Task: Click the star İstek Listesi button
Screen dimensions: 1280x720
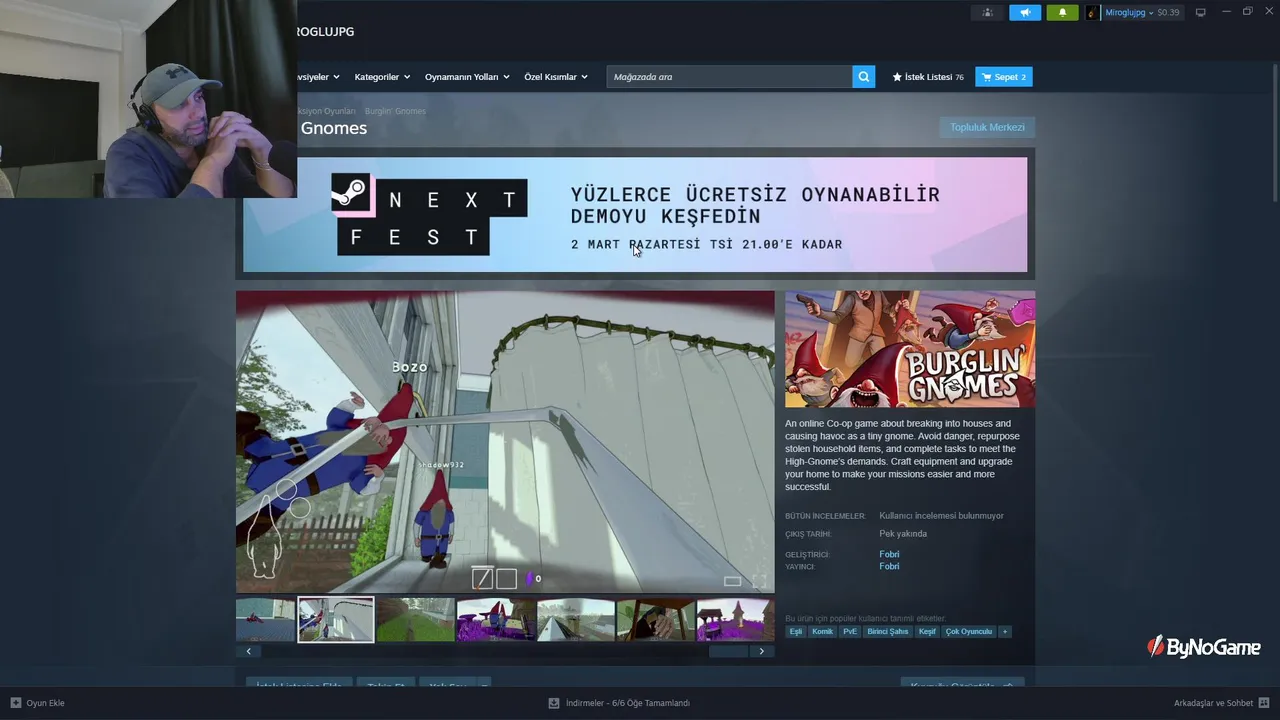Action: (x=928, y=76)
